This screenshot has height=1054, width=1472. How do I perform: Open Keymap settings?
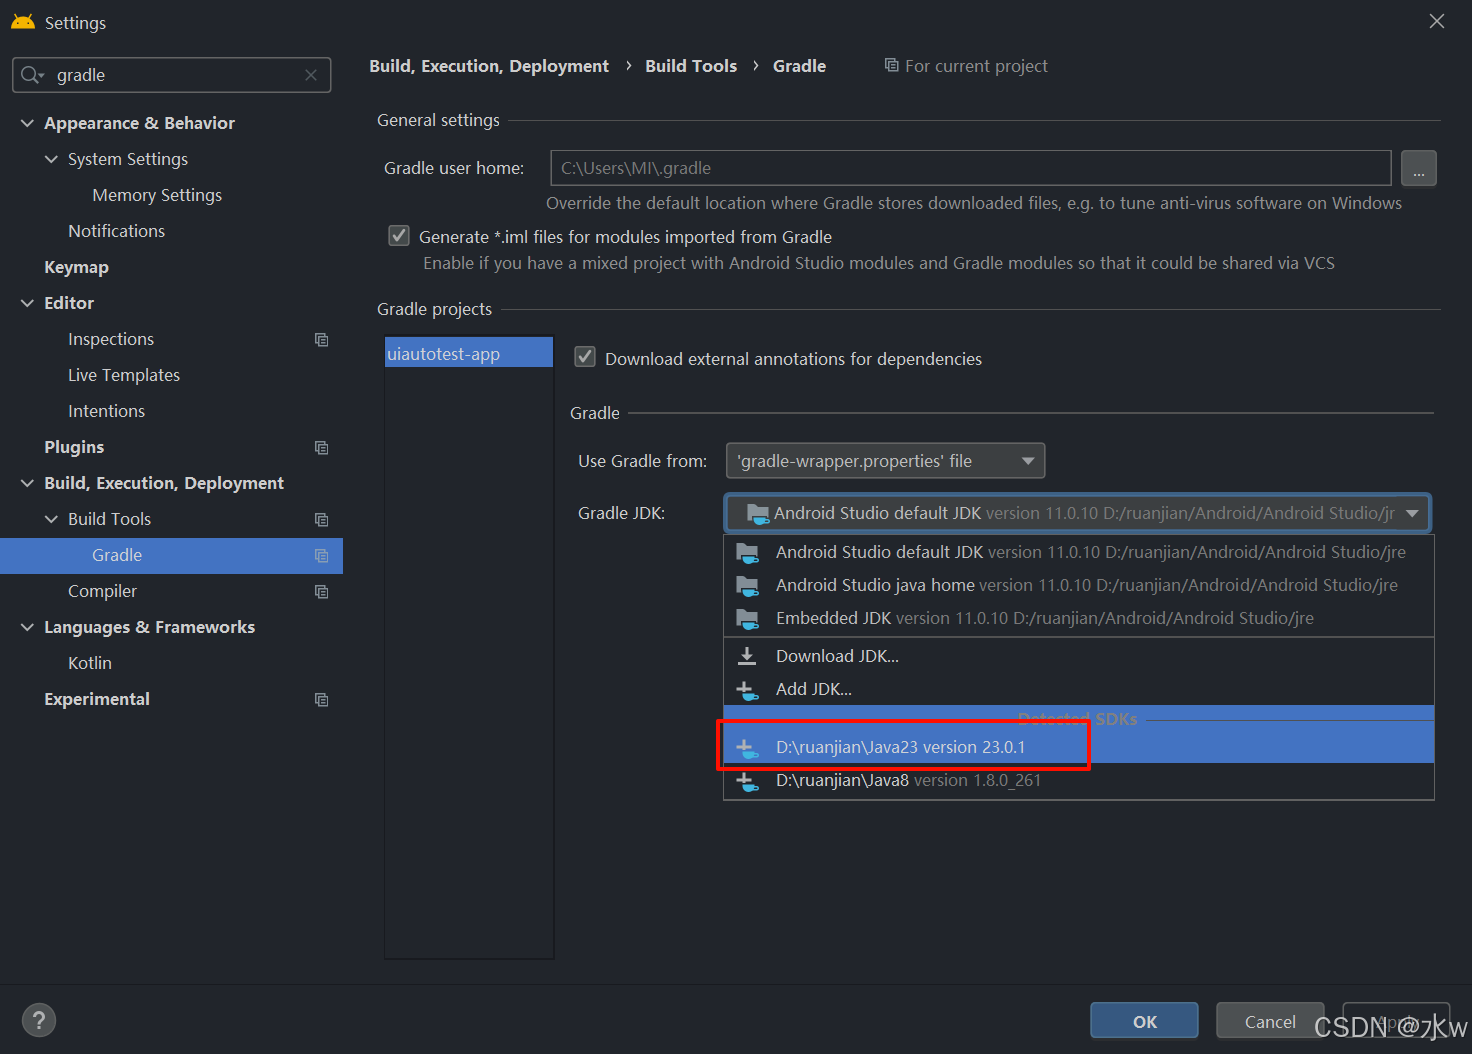76,267
